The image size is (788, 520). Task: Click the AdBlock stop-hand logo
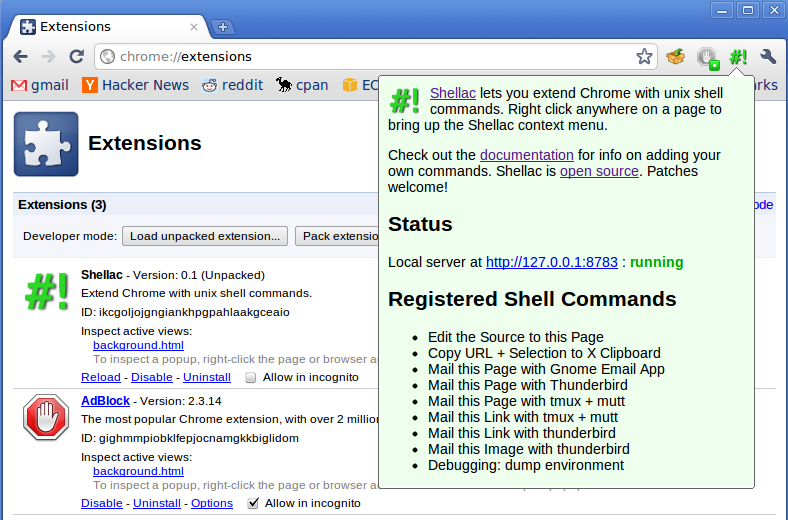pyautogui.click(x=46, y=418)
